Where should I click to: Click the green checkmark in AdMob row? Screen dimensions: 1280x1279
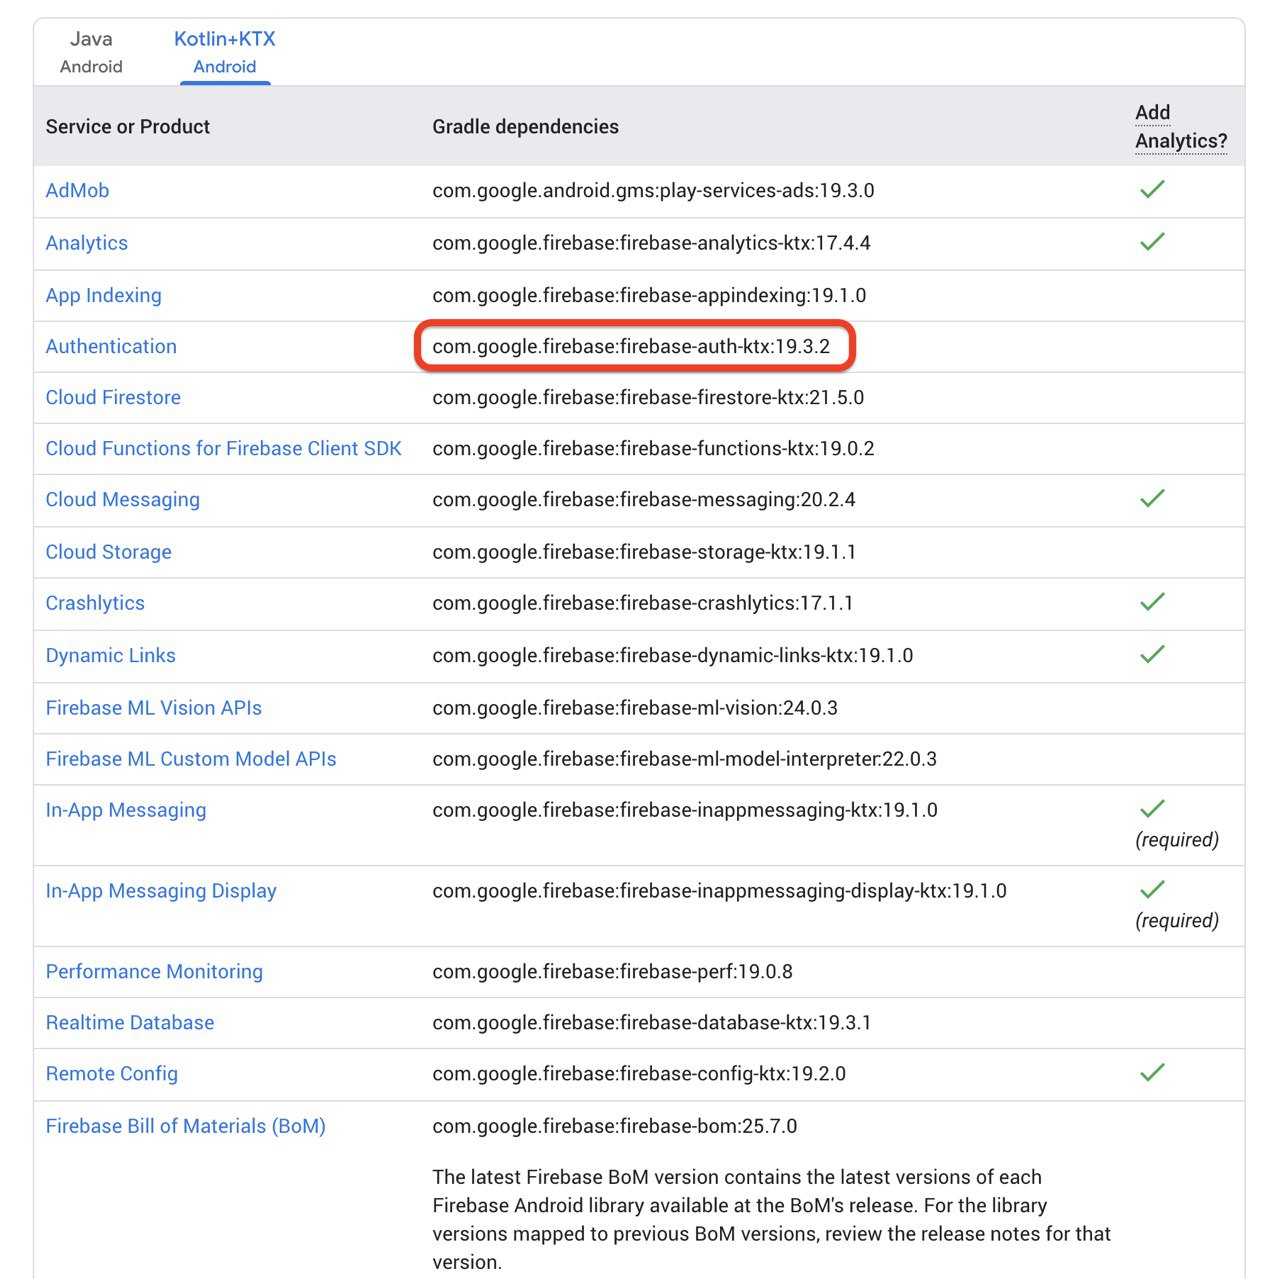point(1152,189)
